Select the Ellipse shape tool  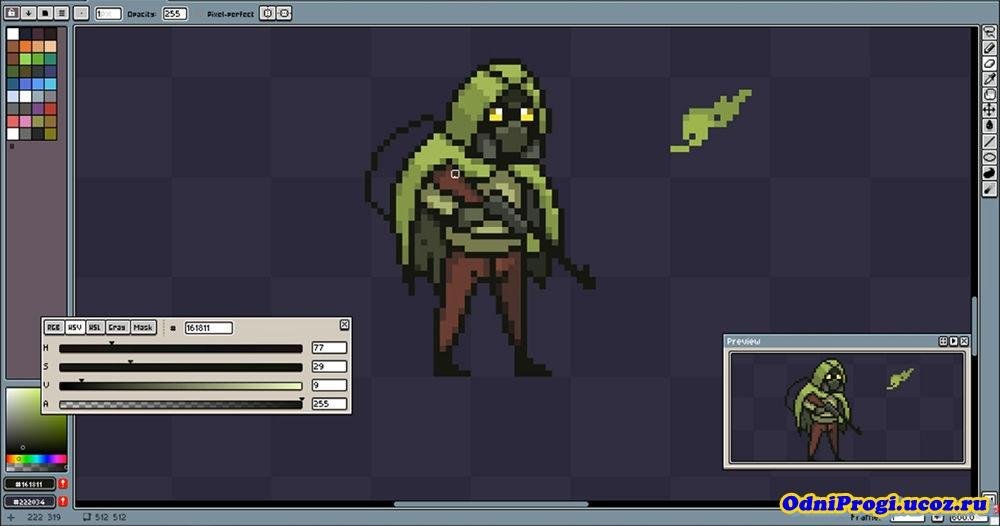tap(990, 156)
